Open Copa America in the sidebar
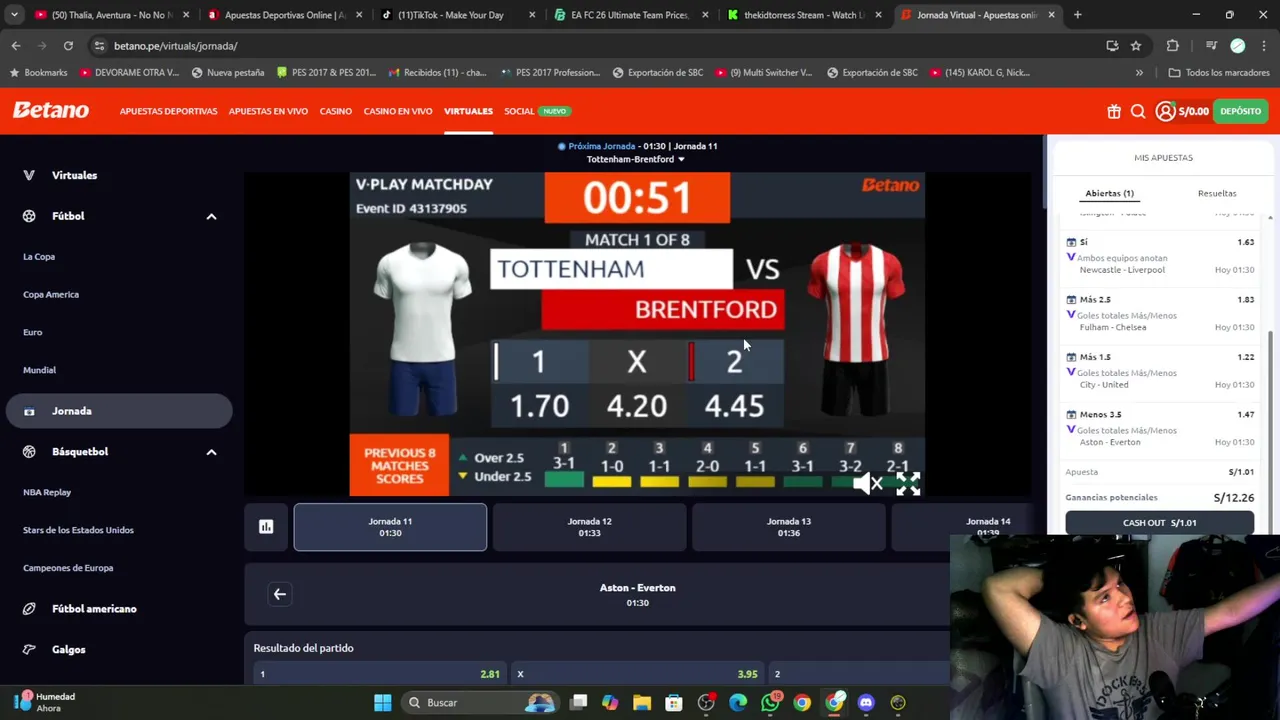This screenshot has height=720, width=1280. click(x=51, y=295)
